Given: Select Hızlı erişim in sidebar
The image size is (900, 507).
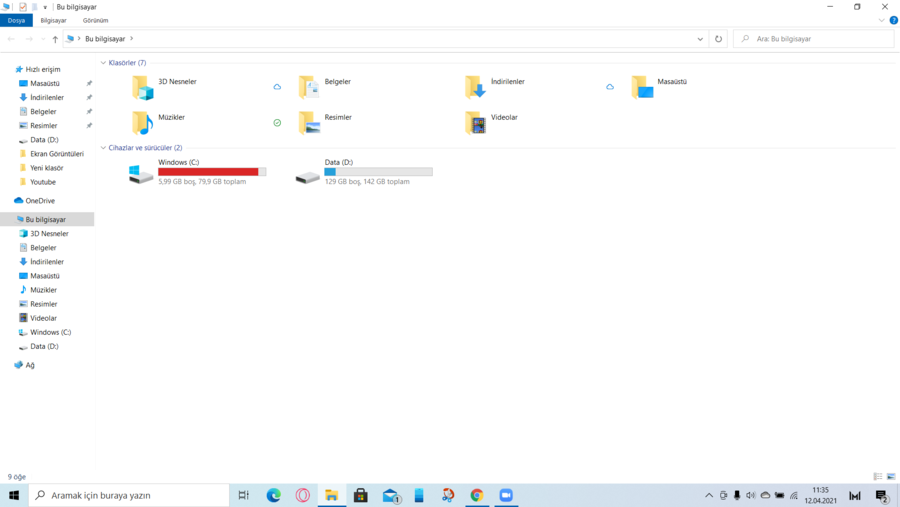Looking at the screenshot, I should [43, 69].
